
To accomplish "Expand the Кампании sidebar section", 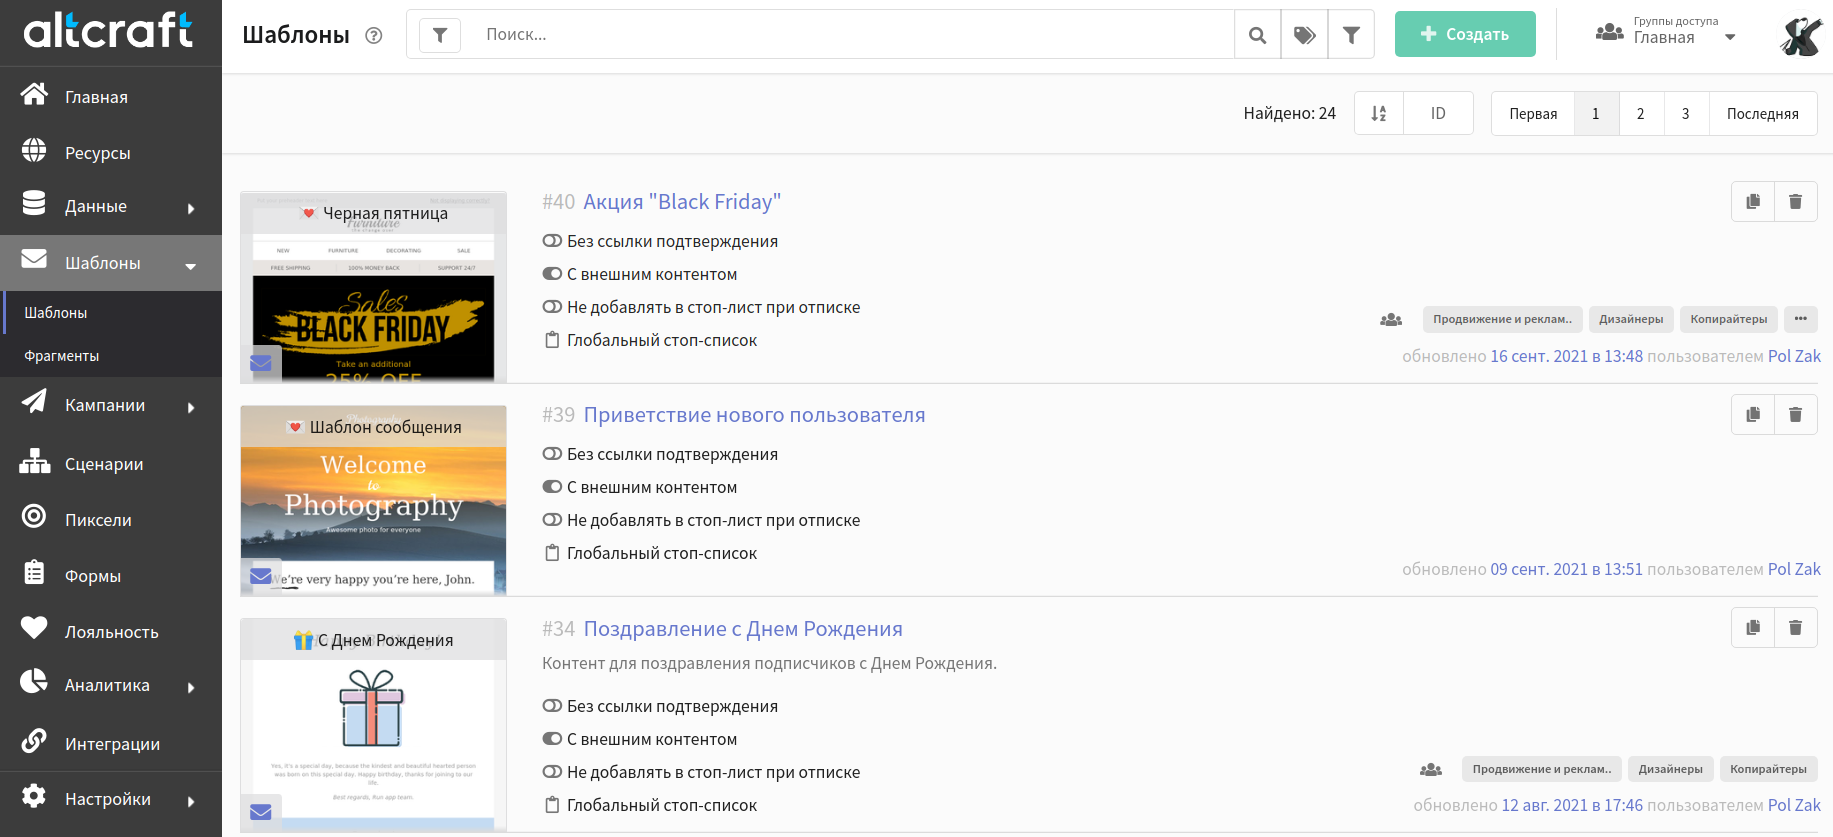I will [x=110, y=406].
